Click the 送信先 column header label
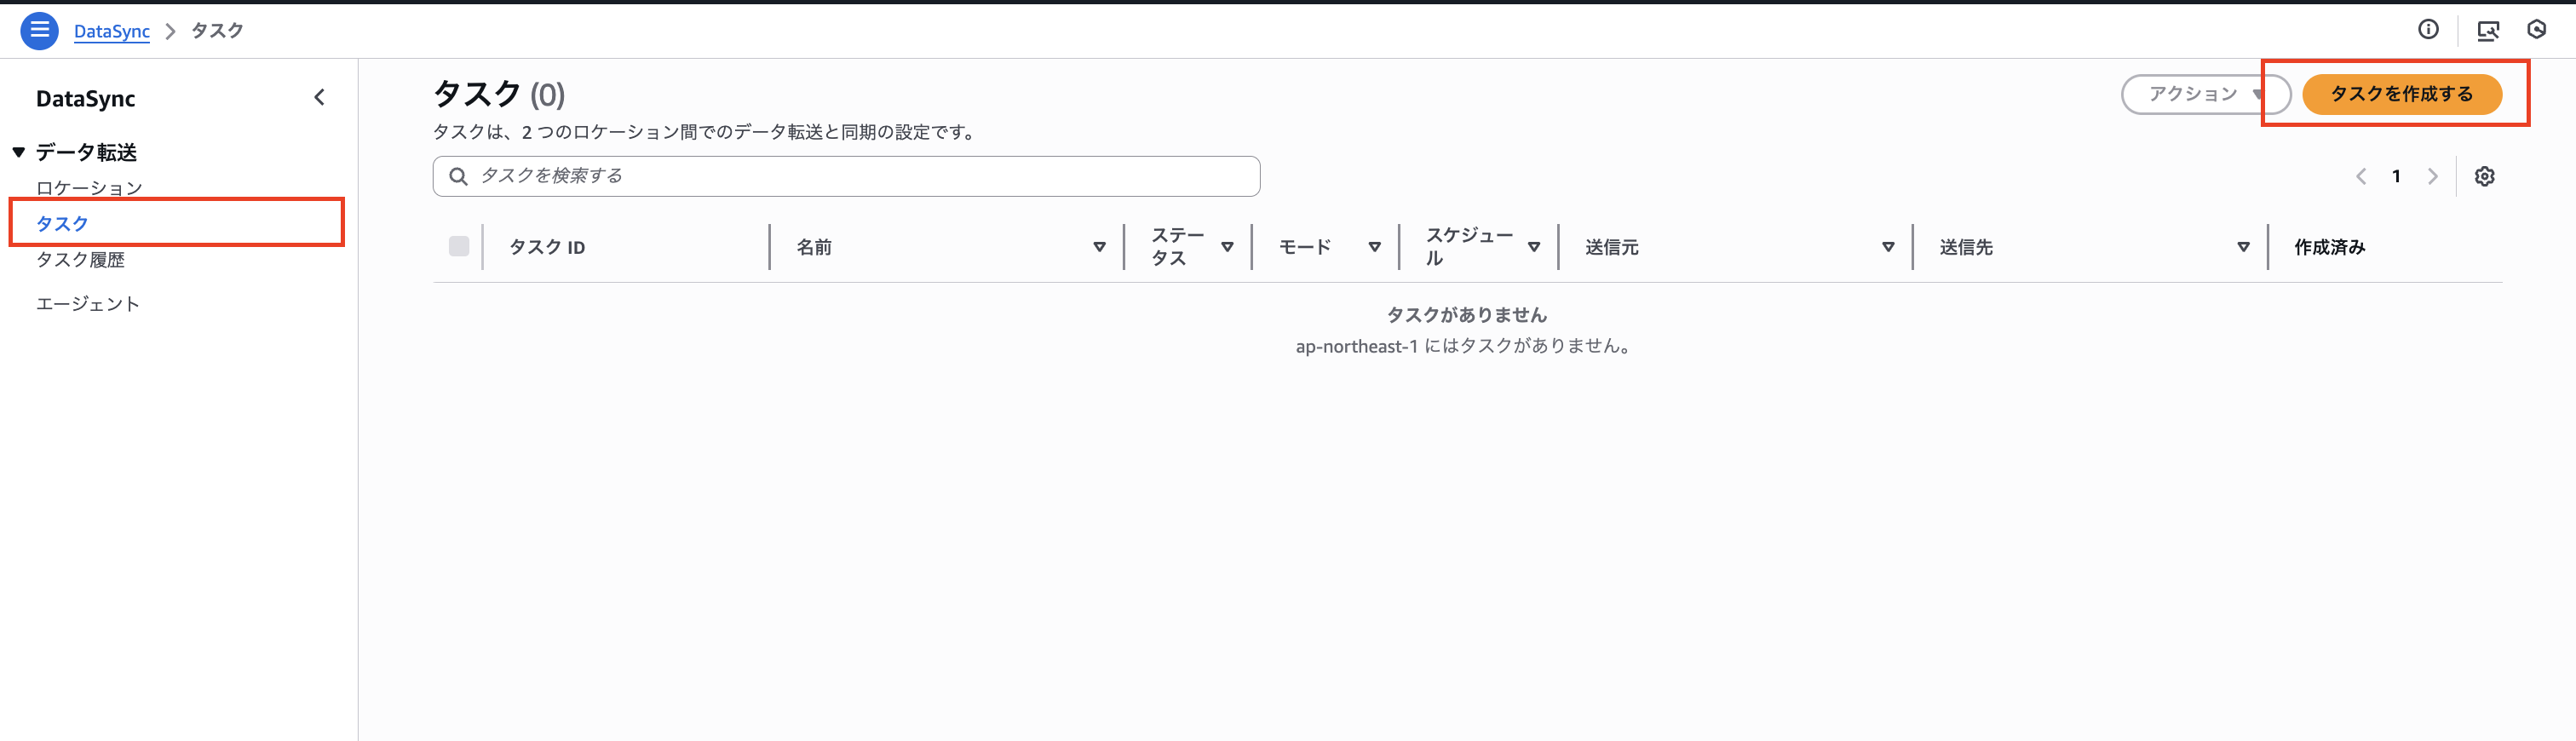 tap(1966, 247)
